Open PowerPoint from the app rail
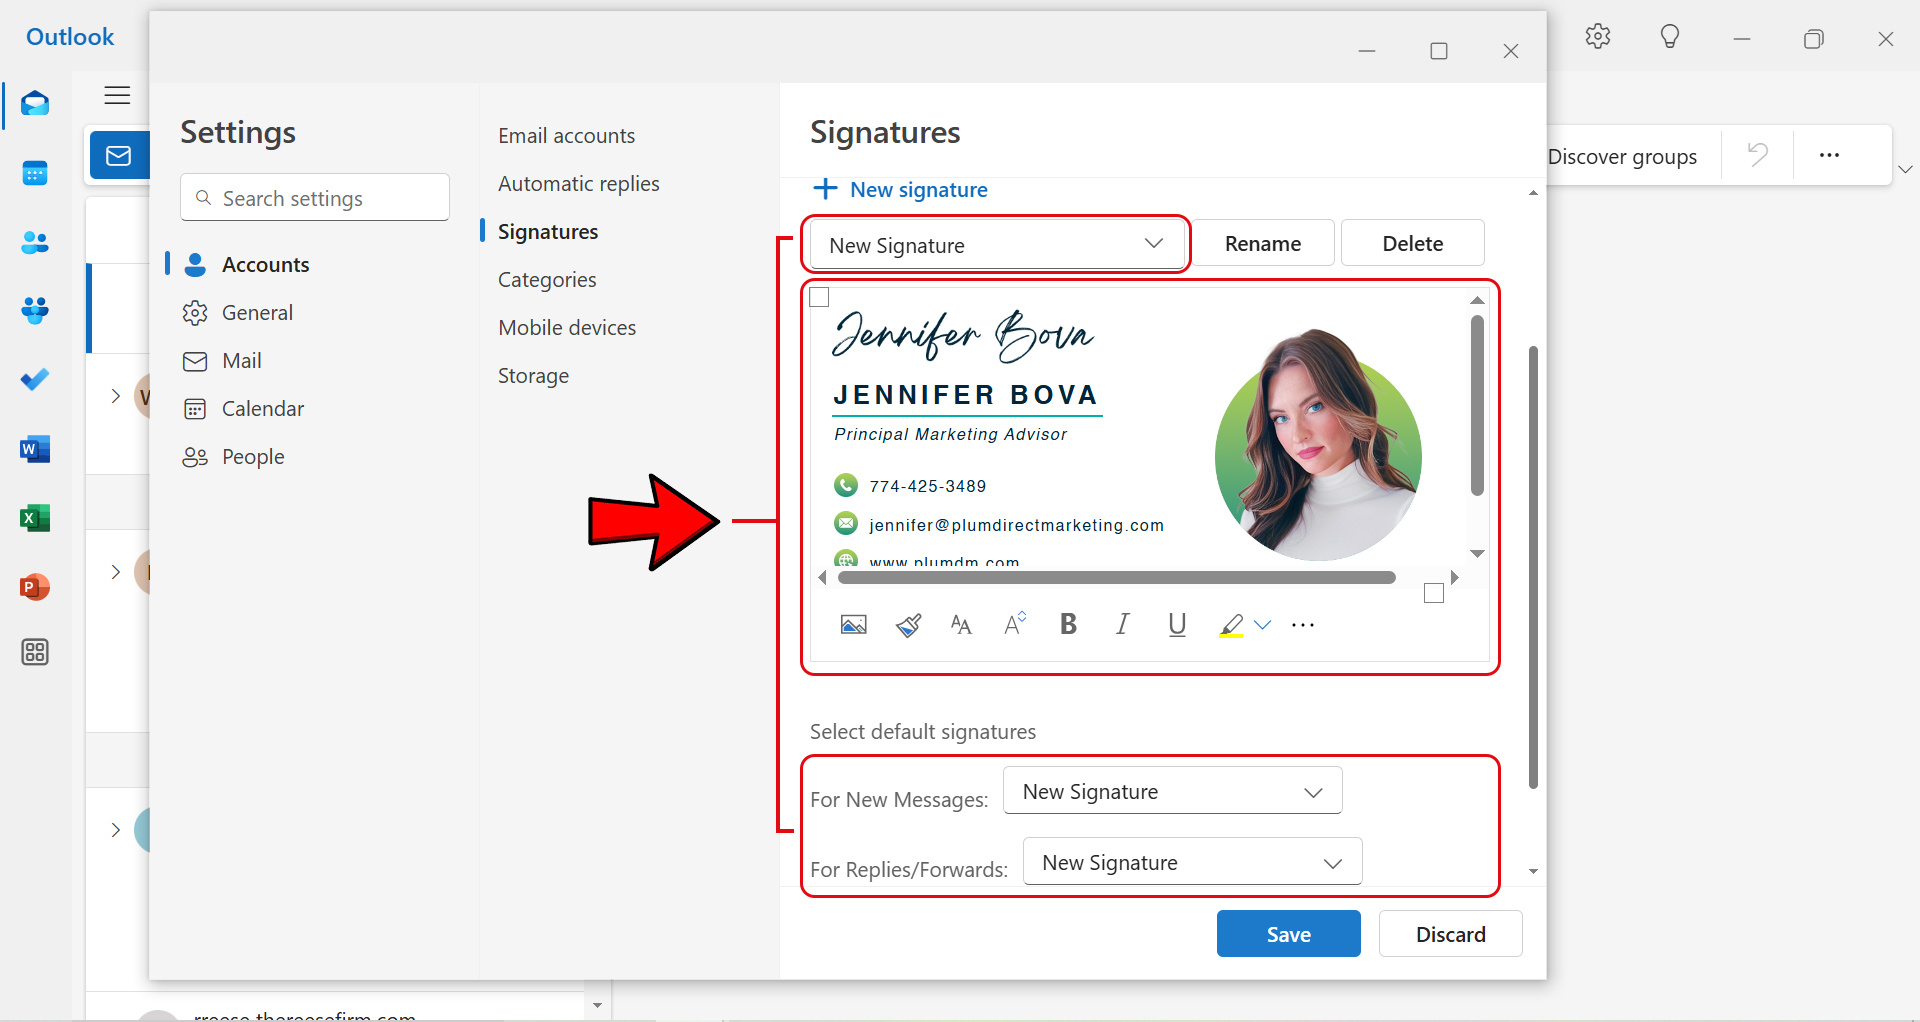1920x1022 pixels. 35,587
